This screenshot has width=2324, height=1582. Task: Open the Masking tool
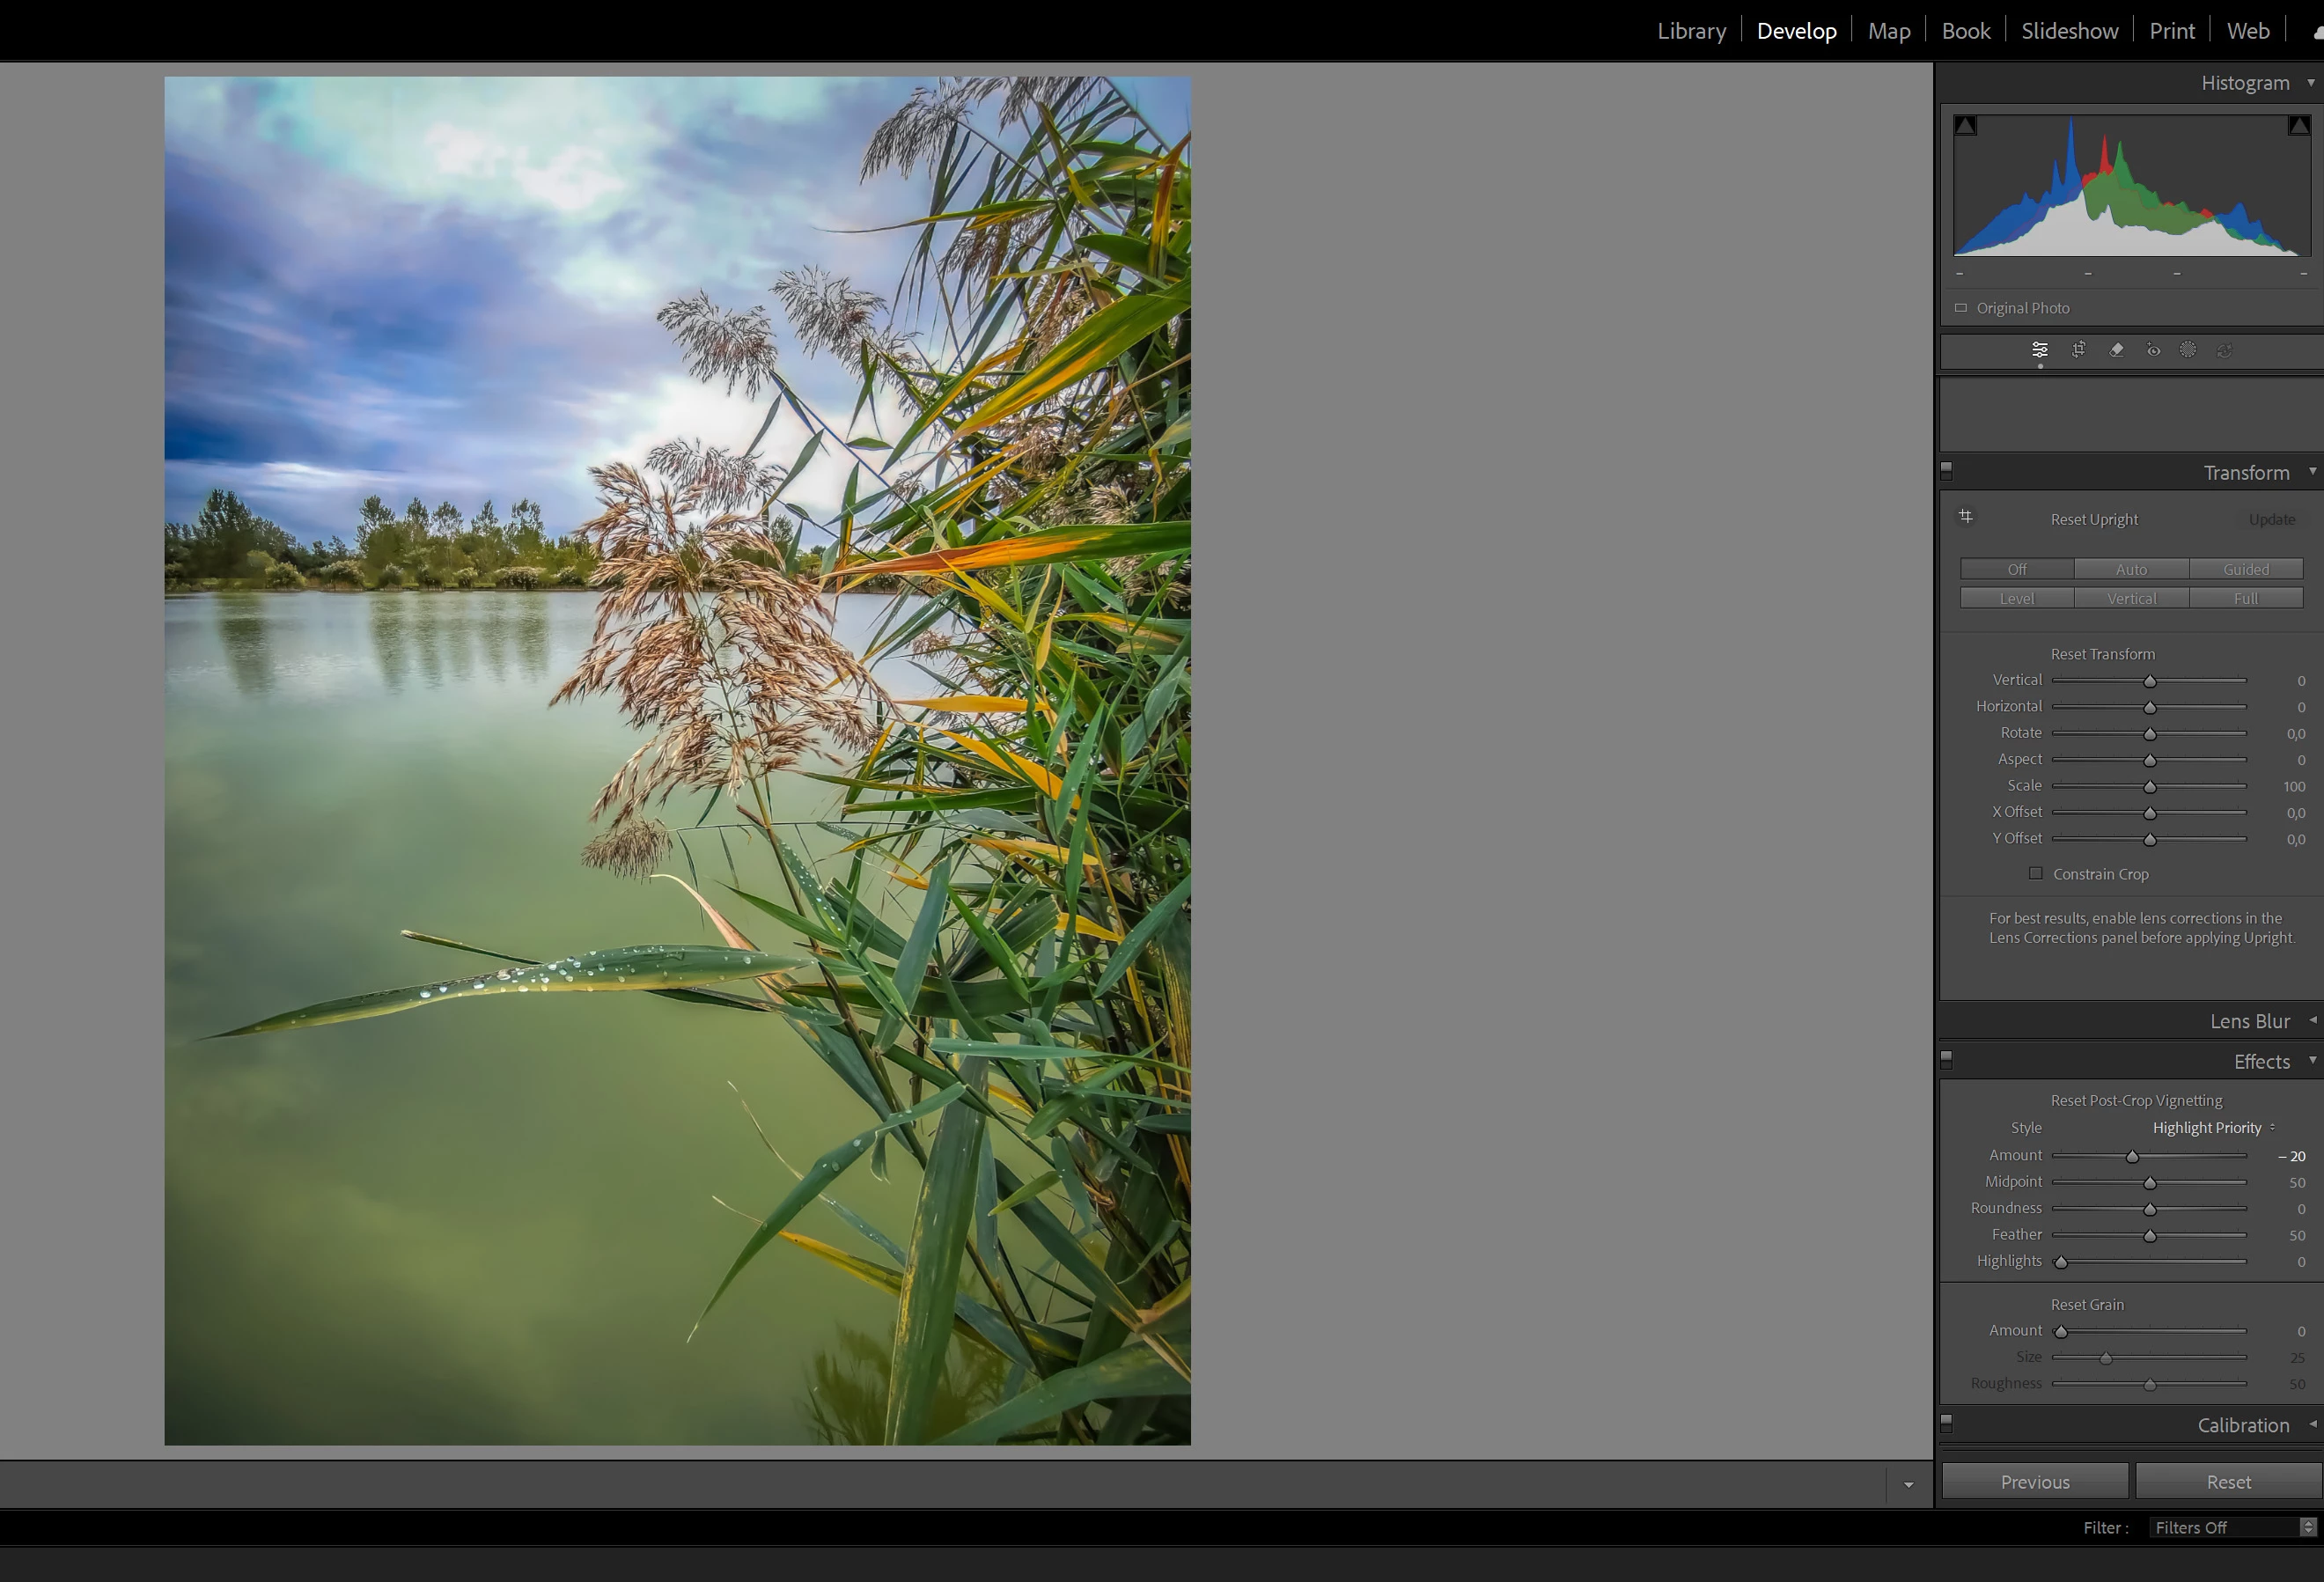tap(2188, 350)
